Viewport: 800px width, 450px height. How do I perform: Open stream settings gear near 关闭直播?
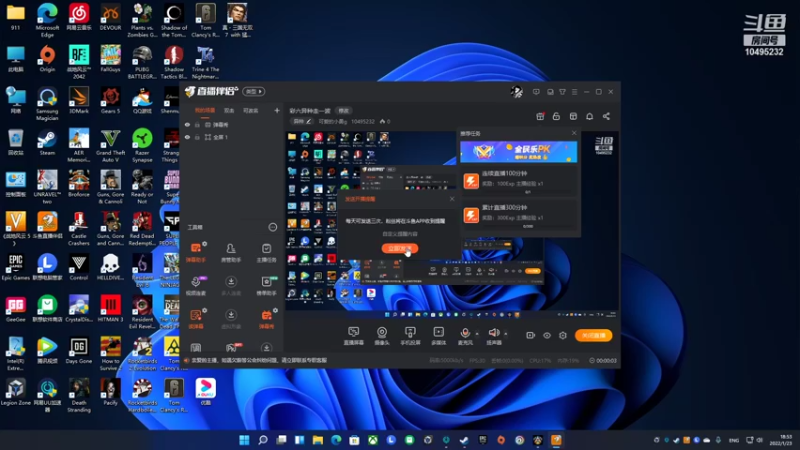563,335
